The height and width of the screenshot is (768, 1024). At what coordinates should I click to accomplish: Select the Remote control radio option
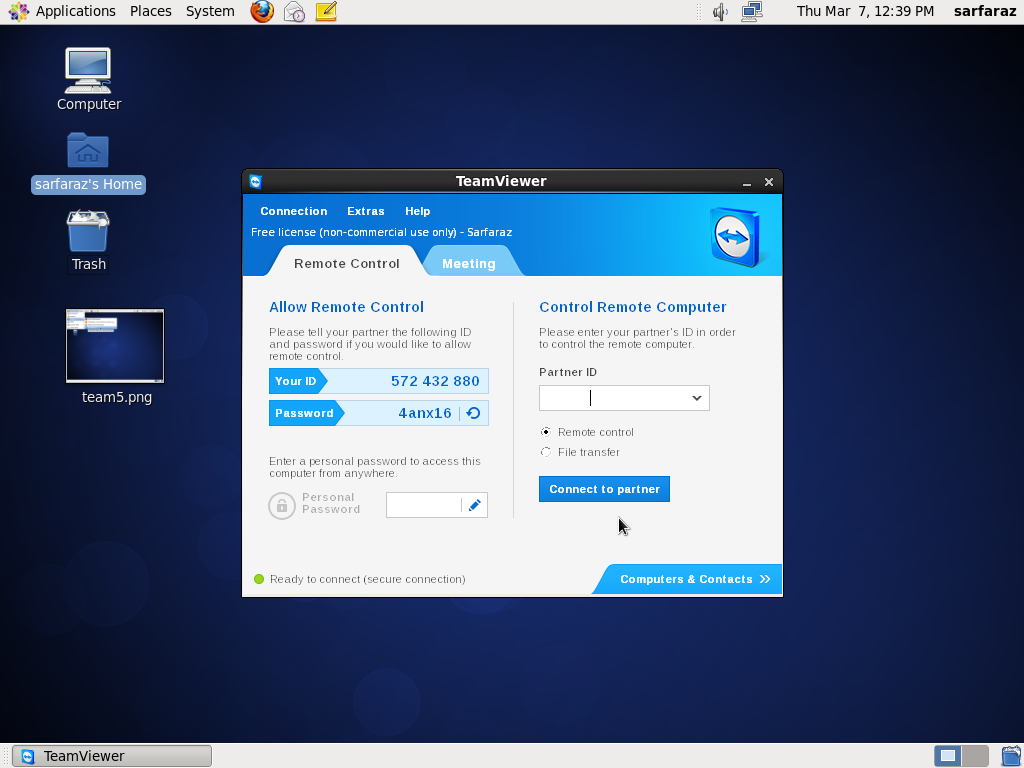point(545,432)
